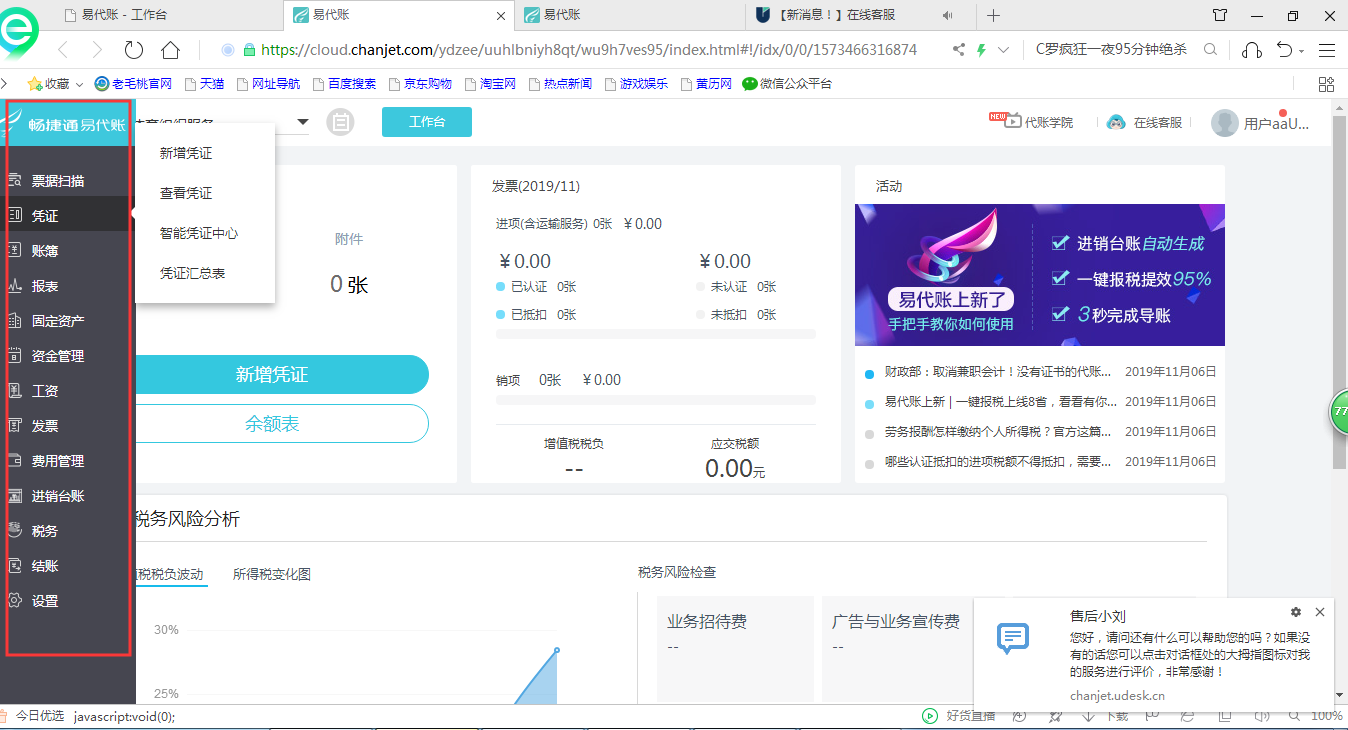
Task: Close the 售后小刘 chat popup
Action: point(1320,612)
